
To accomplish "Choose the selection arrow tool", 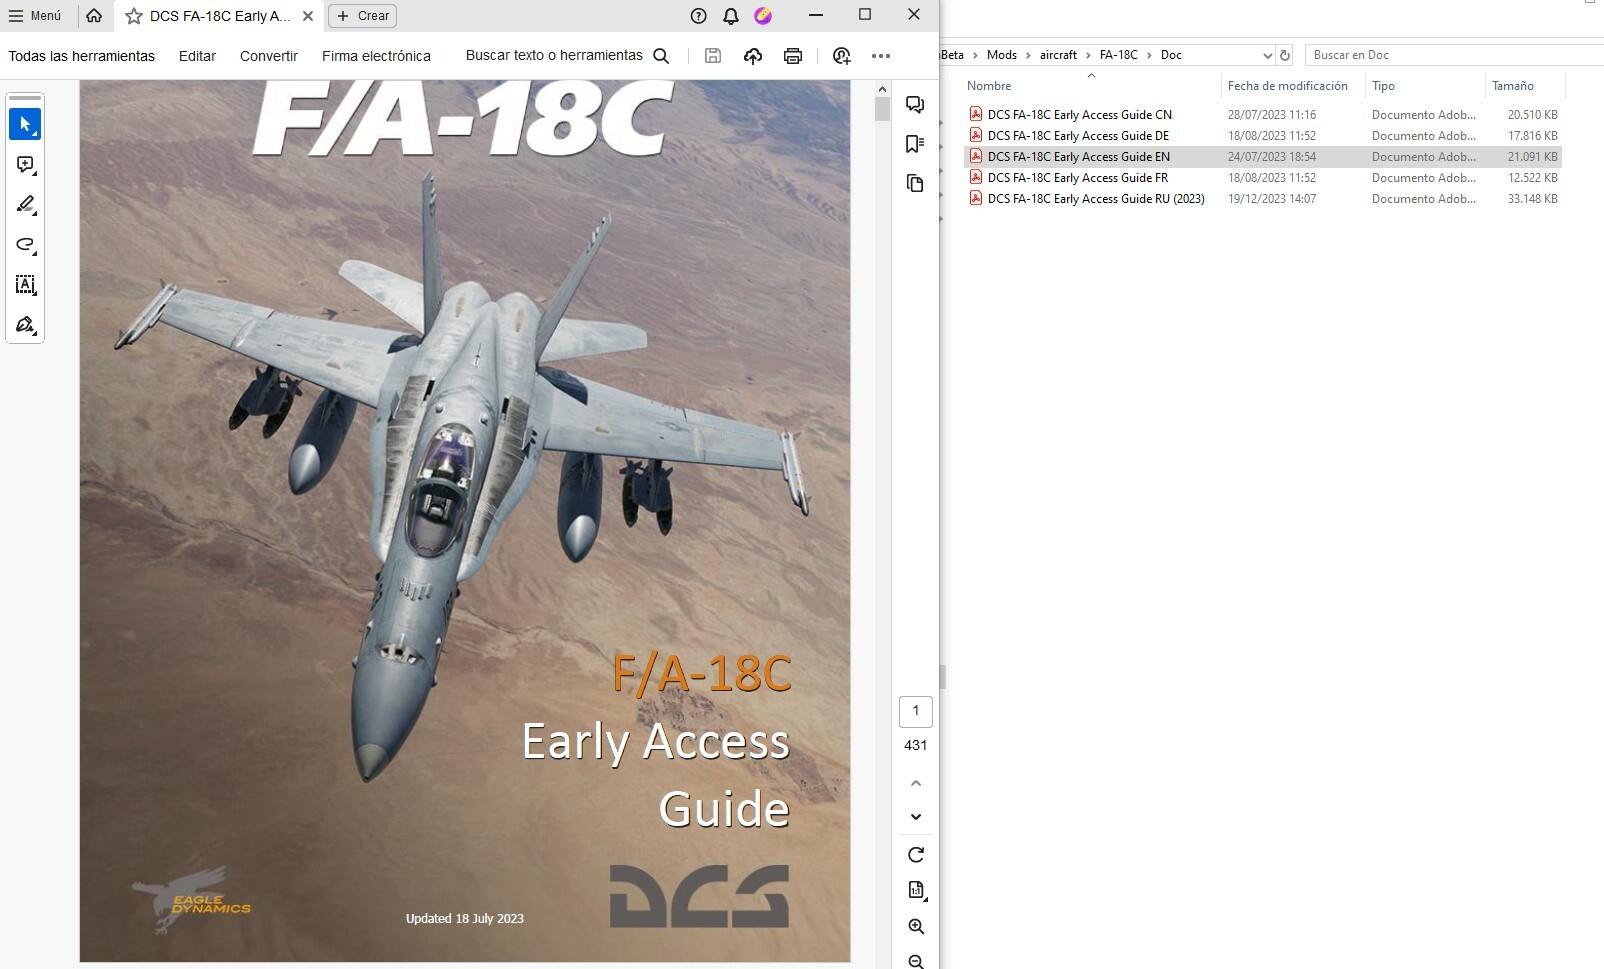I will [x=25, y=124].
